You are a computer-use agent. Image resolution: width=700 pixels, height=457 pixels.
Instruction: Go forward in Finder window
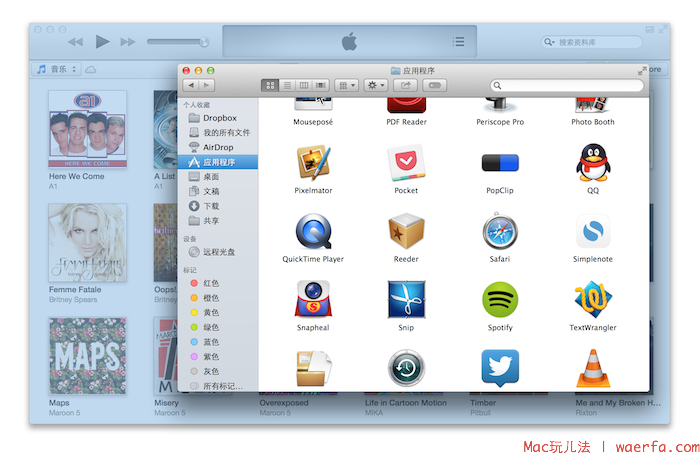coord(207,85)
